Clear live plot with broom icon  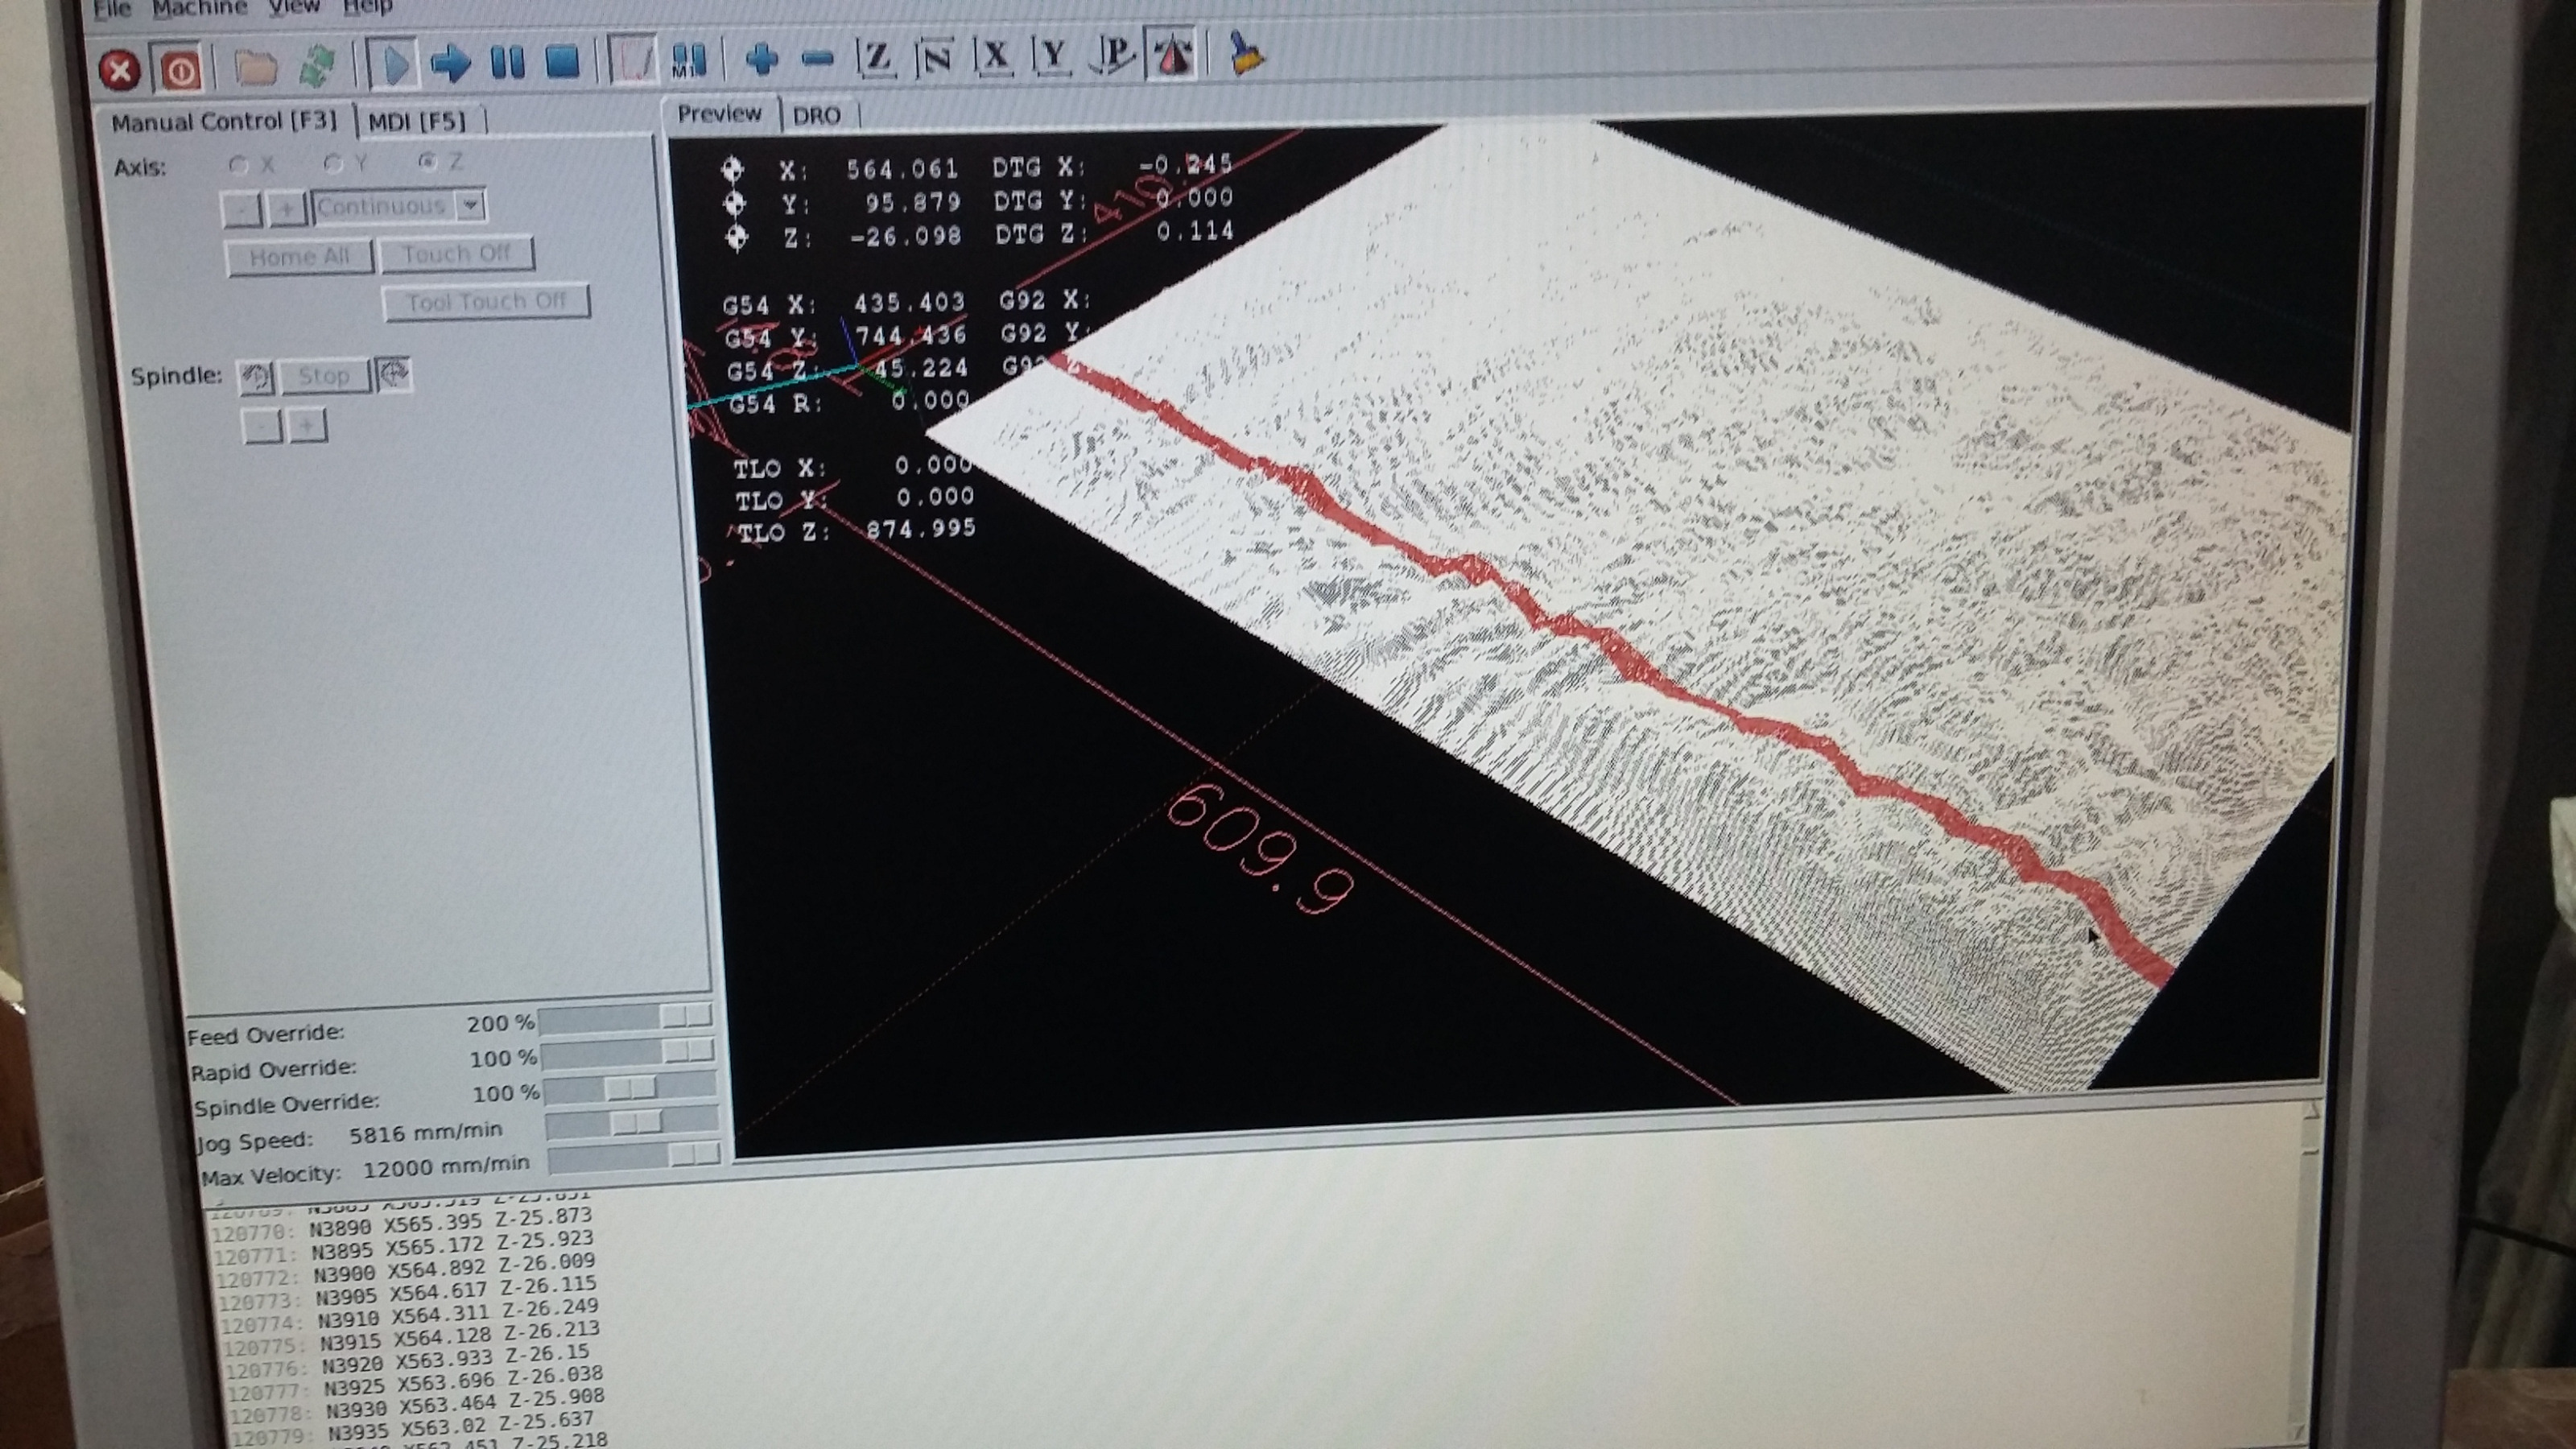point(1245,53)
